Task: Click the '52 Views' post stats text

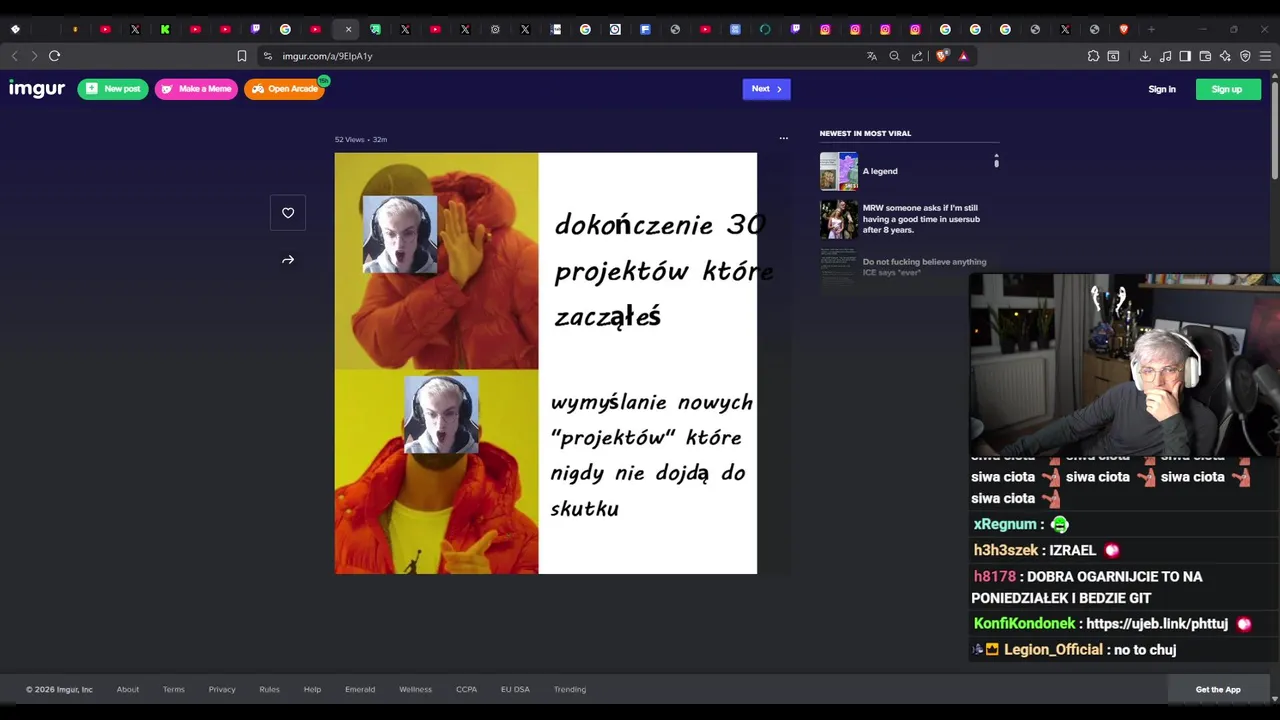Action: click(349, 139)
